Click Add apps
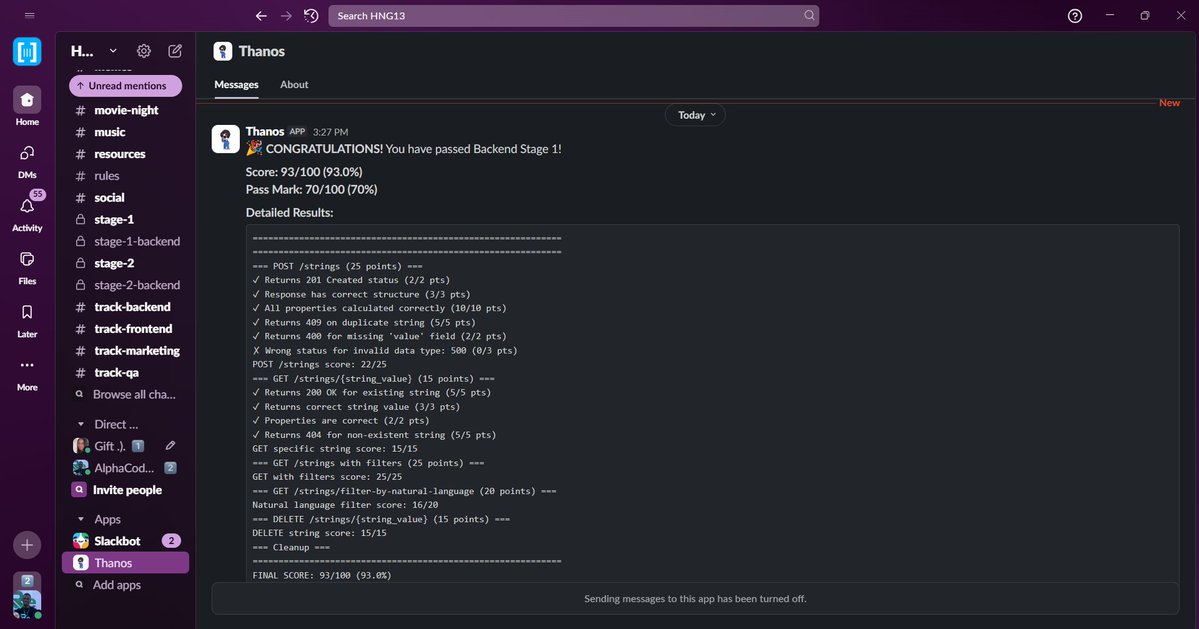Image resolution: width=1199 pixels, height=629 pixels. (125, 585)
